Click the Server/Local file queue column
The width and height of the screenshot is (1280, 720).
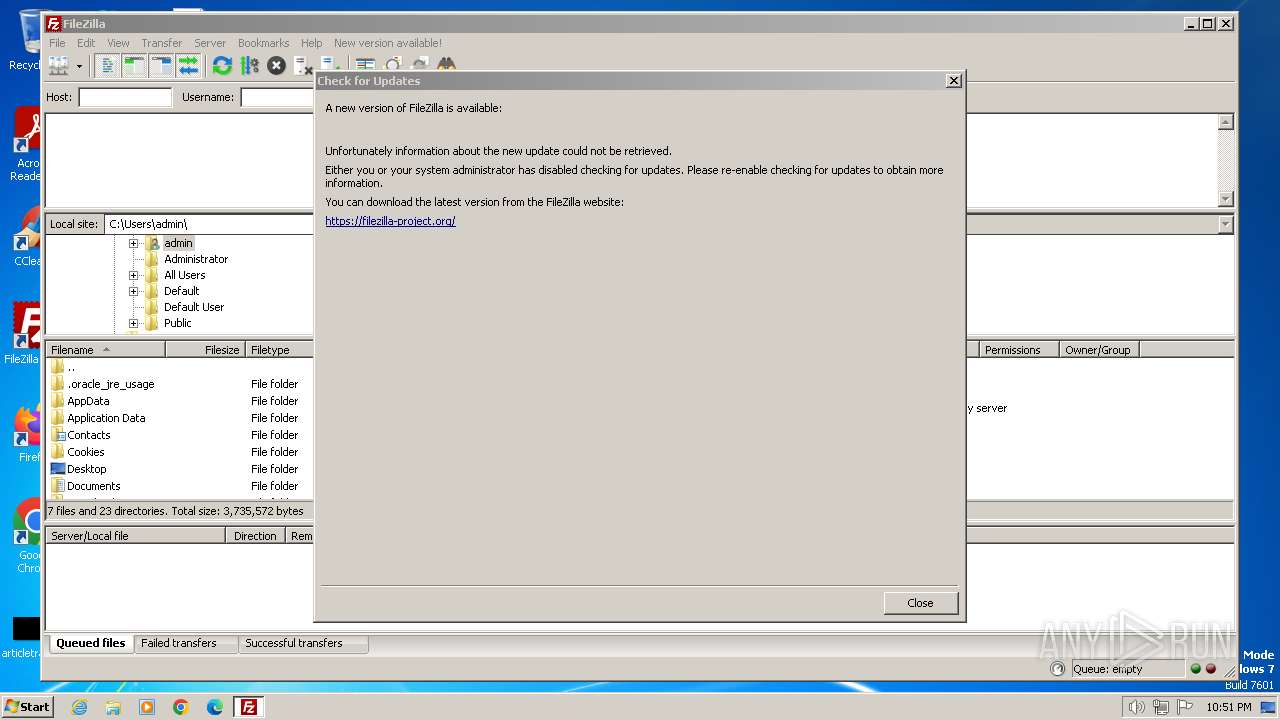click(136, 536)
